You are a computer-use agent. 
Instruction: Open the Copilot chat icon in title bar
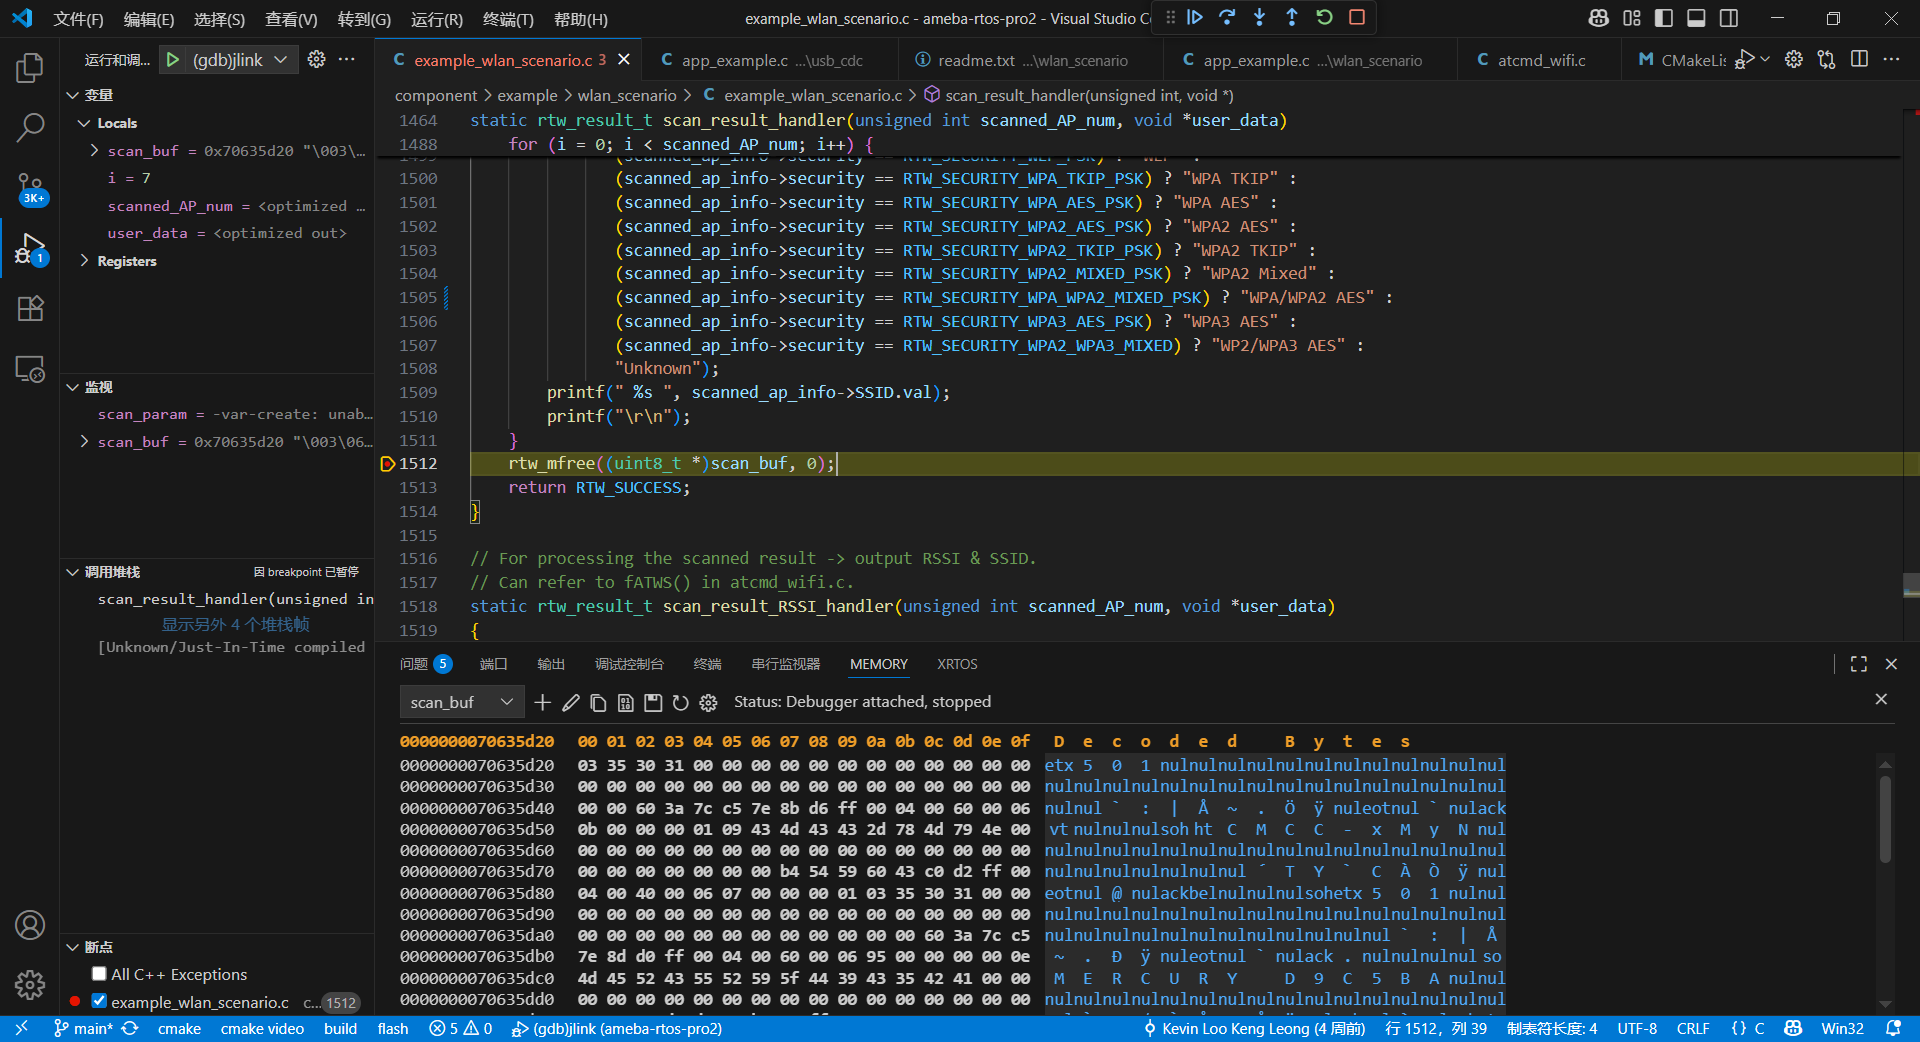pyautogui.click(x=1599, y=18)
